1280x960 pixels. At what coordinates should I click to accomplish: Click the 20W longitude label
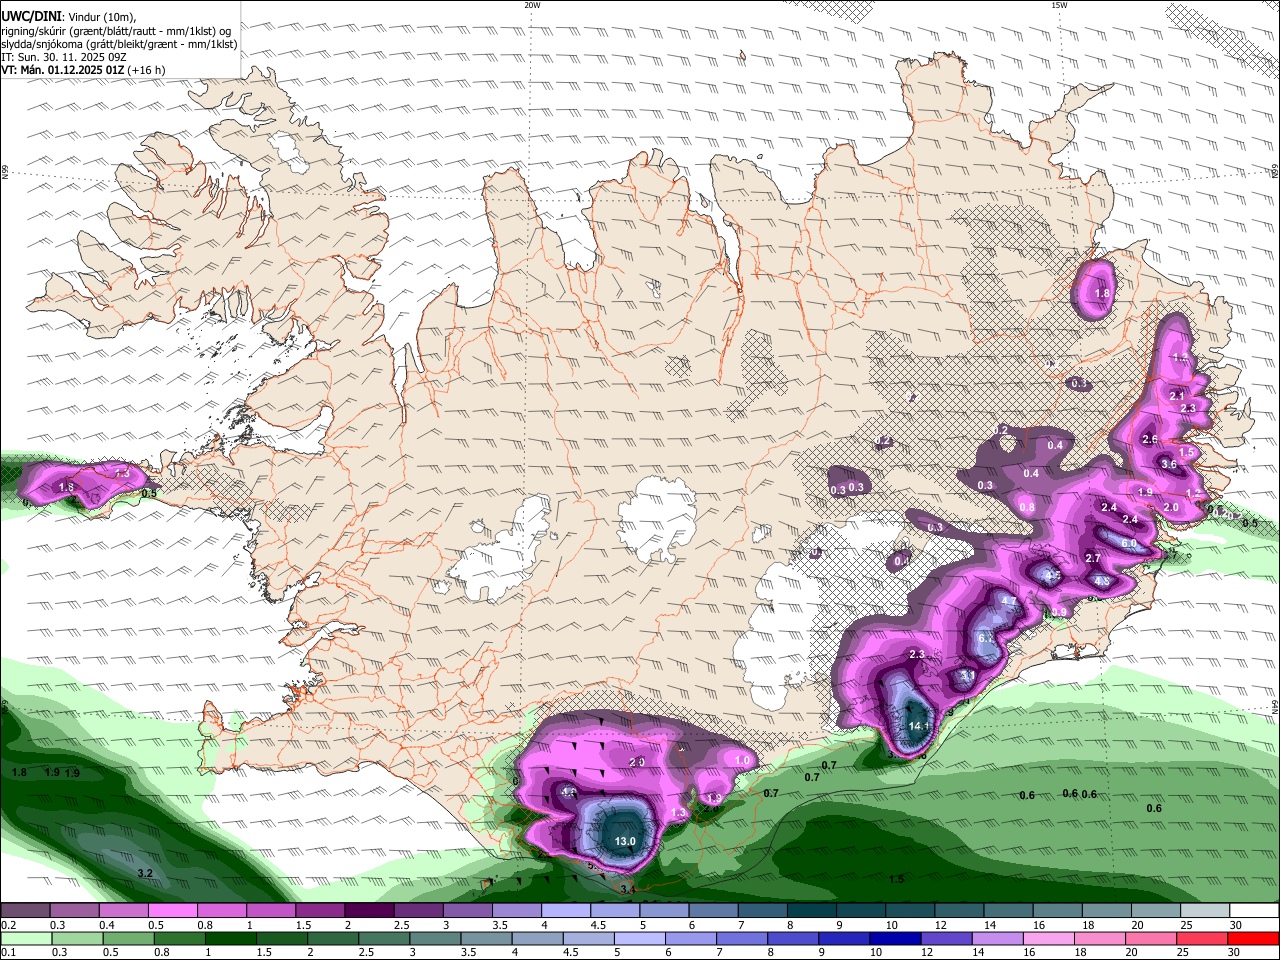532,5
